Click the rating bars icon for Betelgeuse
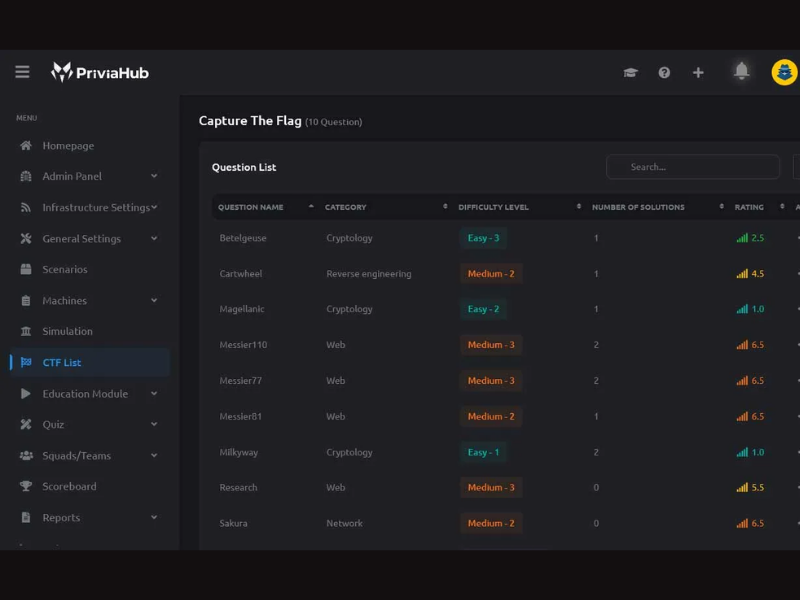The width and height of the screenshot is (800, 600). point(742,238)
